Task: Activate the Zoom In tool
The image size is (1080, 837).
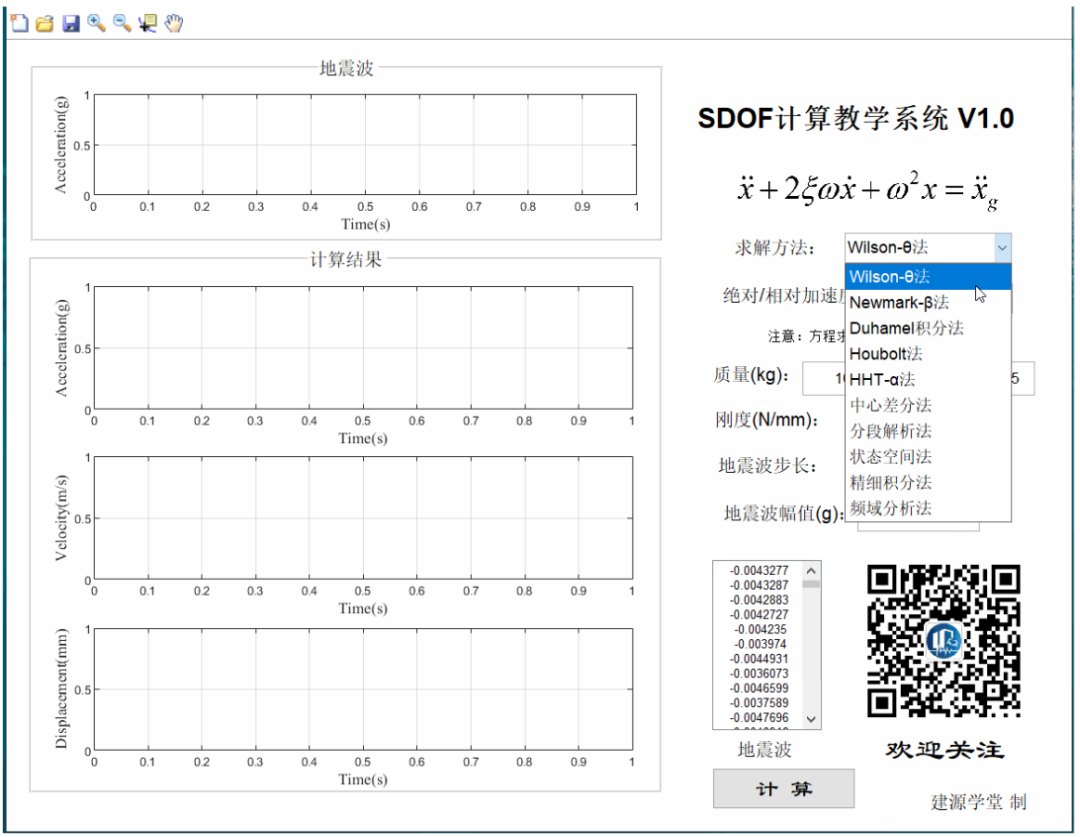Action: pyautogui.click(x=96, y=23)
